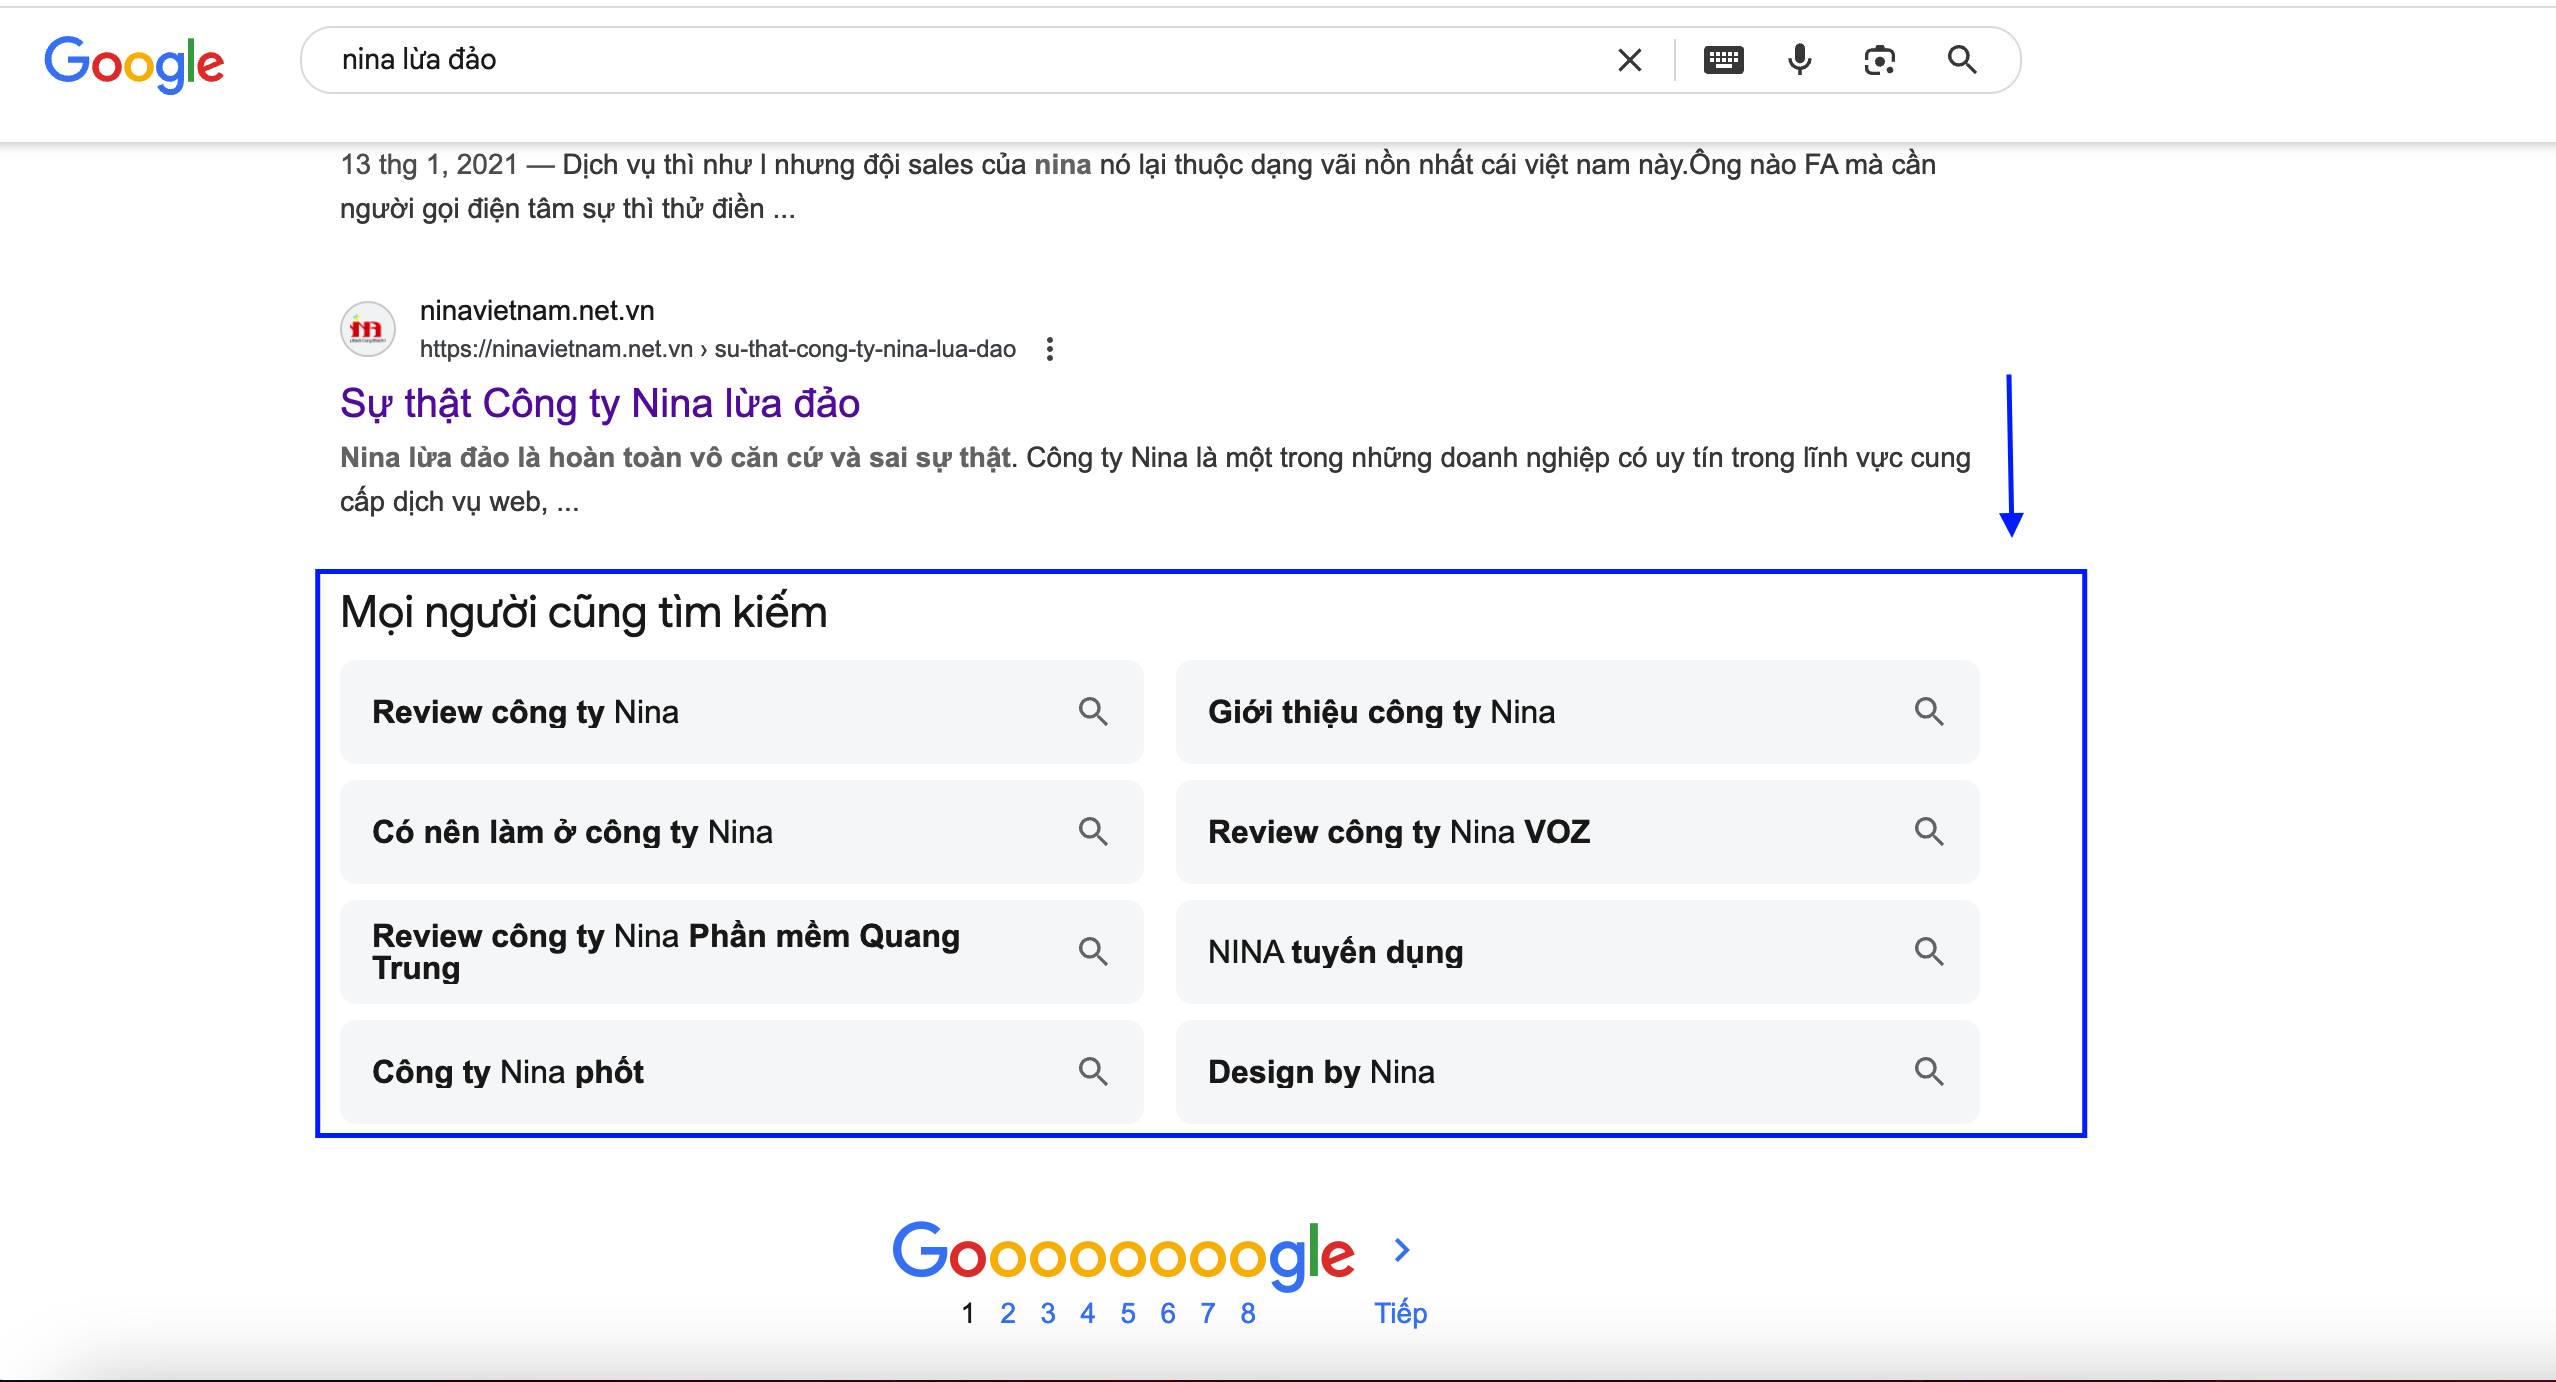Go to results page 7
The height and width of the screenshot is (1382, 2556).
[1208, 1313]
